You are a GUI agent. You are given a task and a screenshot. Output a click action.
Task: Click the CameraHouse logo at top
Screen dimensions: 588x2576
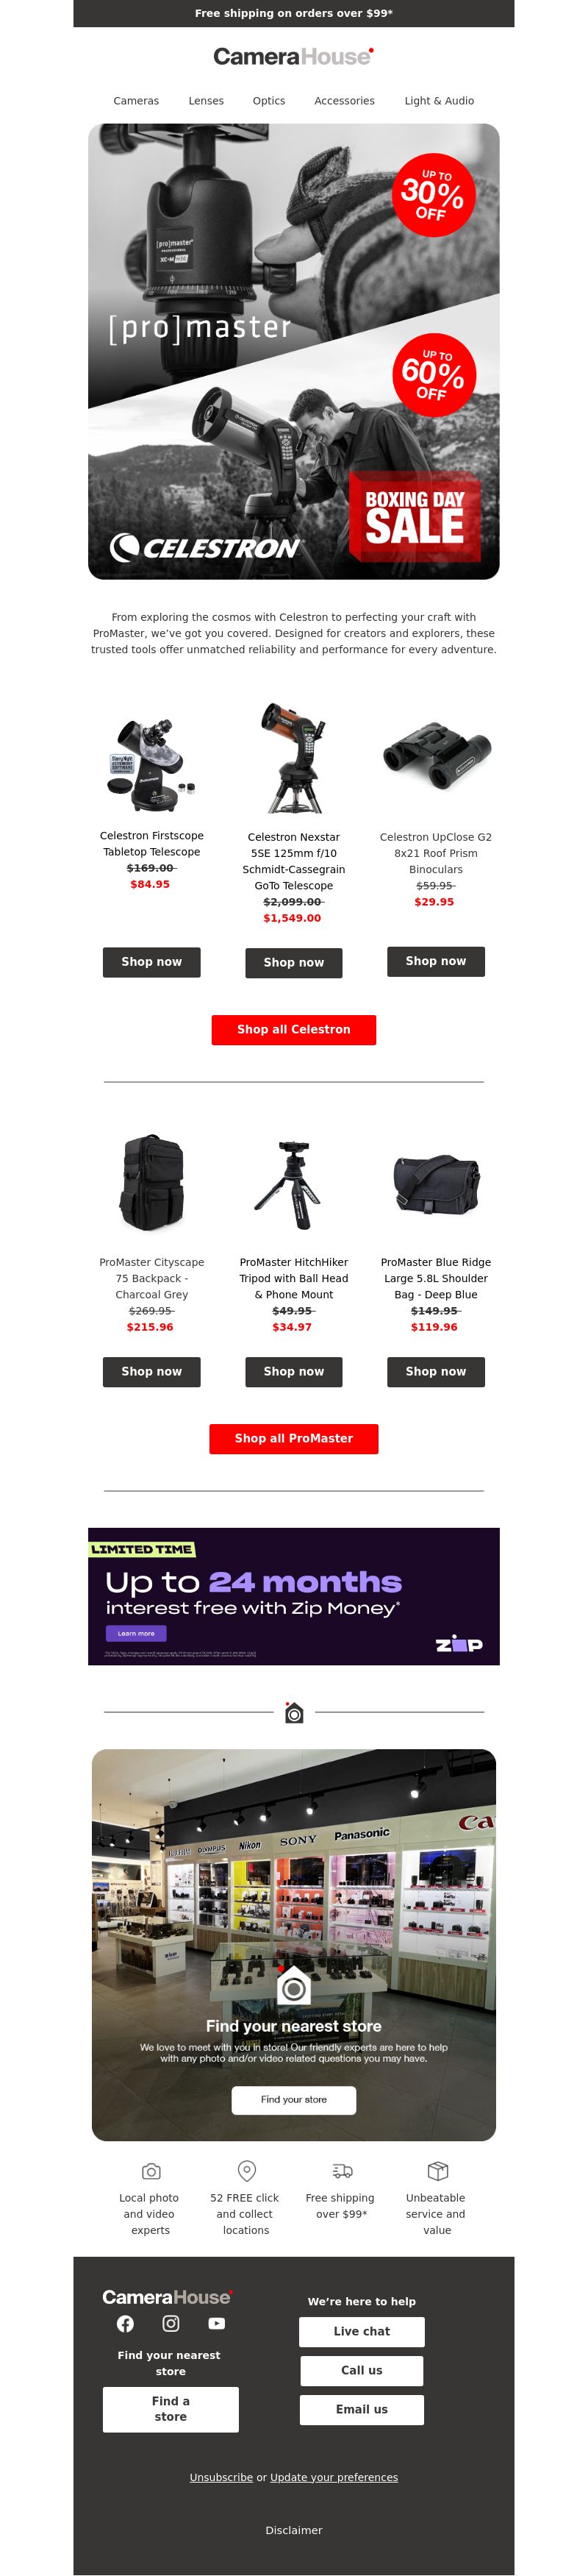pos(294,57)
